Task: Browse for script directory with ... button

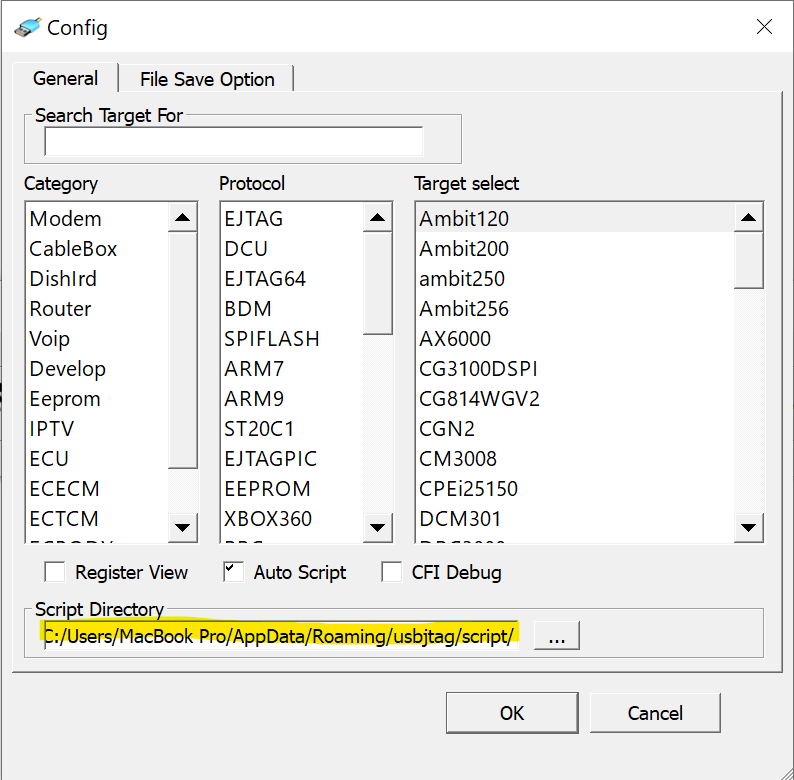Action: [556, 637]
